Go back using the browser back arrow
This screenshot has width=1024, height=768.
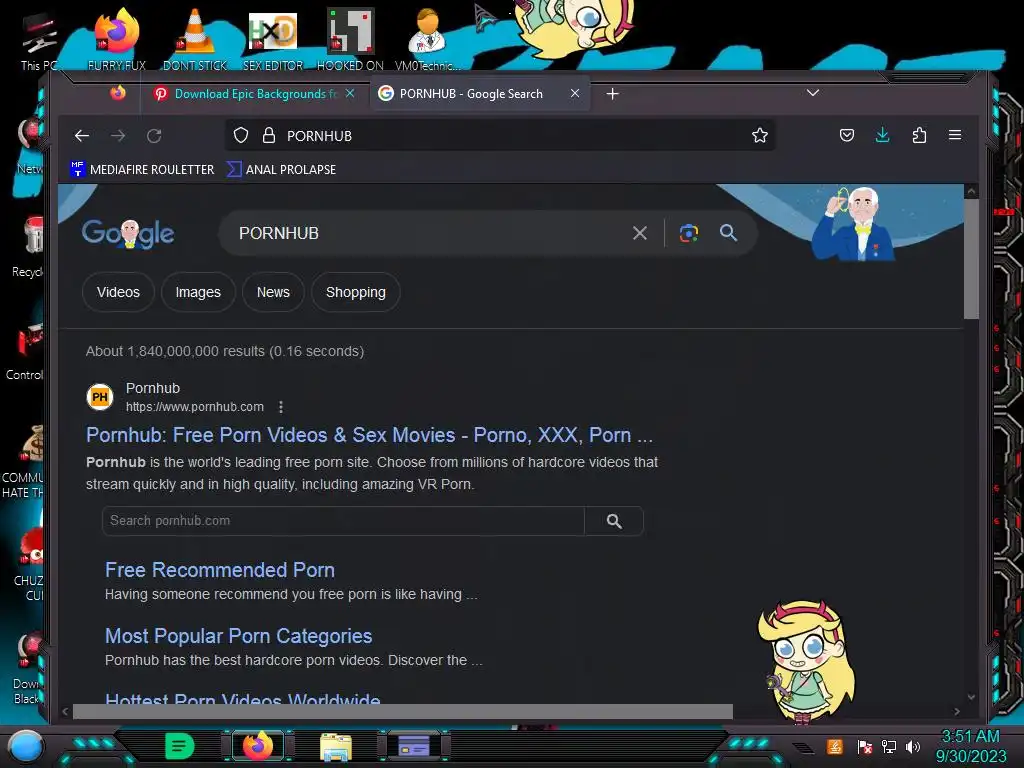(x=82, y=136)
